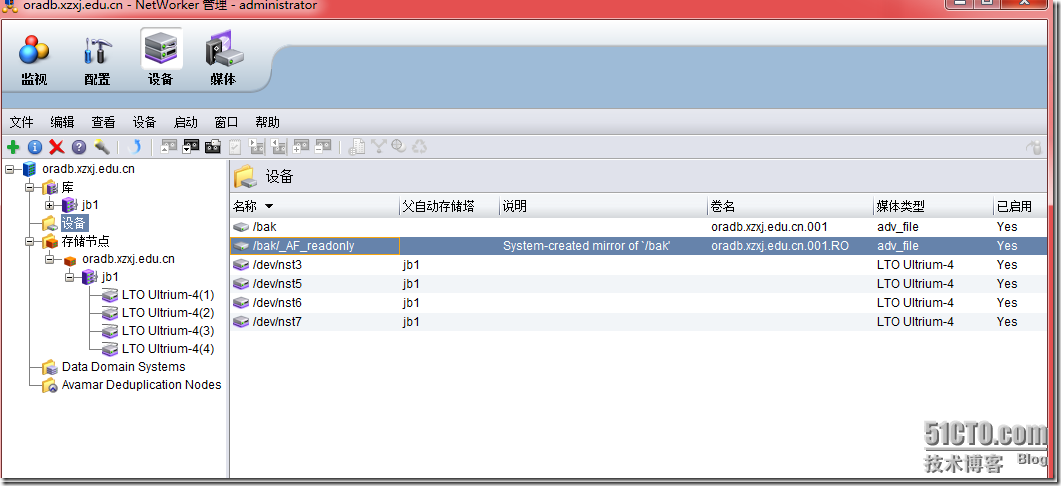The width and height of the screenshot is (1061, 486).
Task: Select the /dev/nst6 device row
Action: [639, 303]
